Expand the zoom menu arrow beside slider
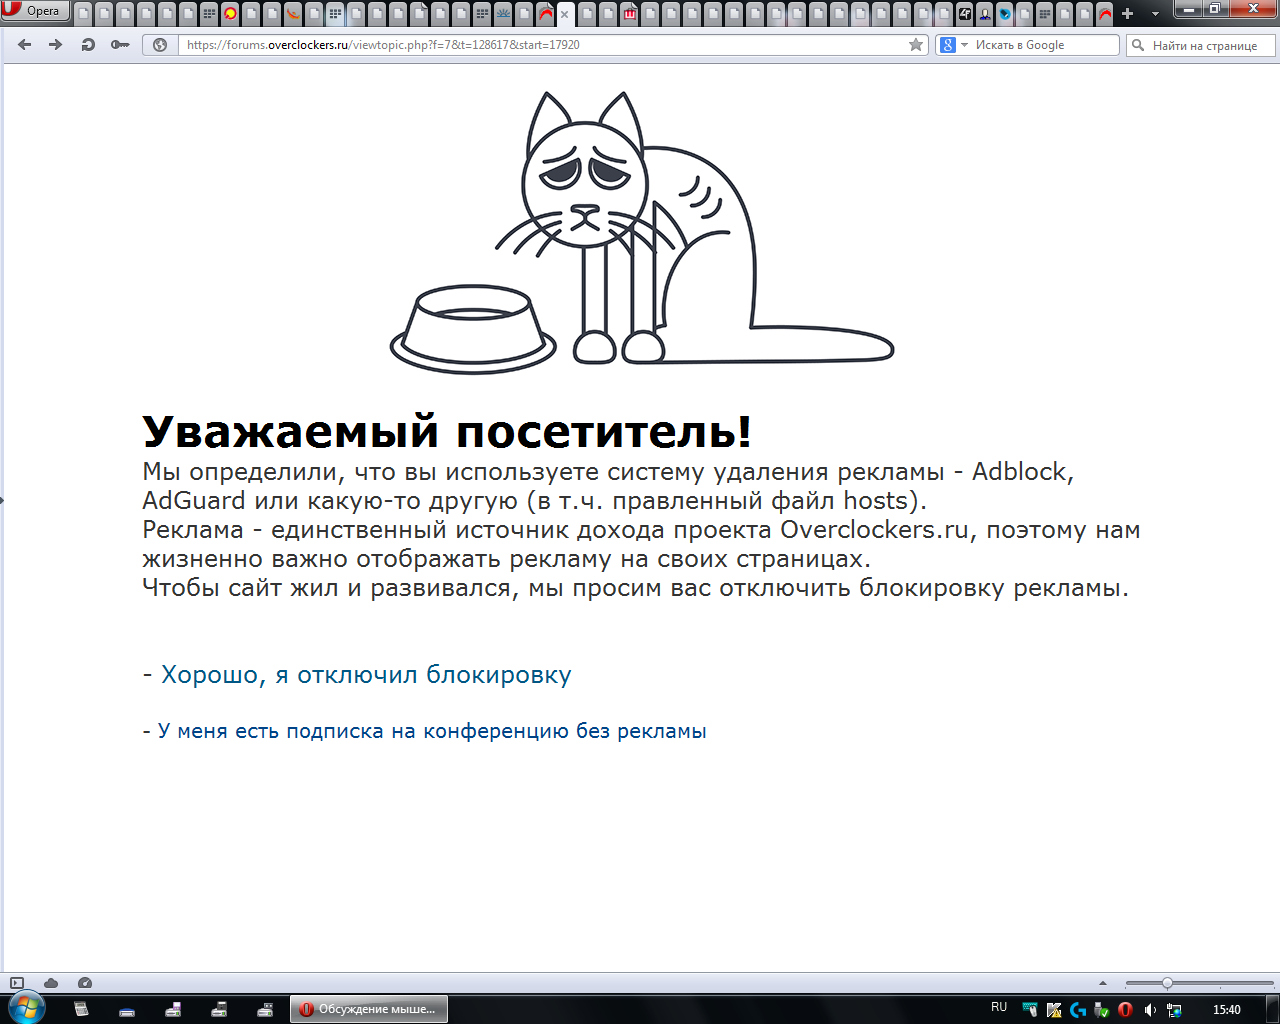 [x=1103, y=983]
